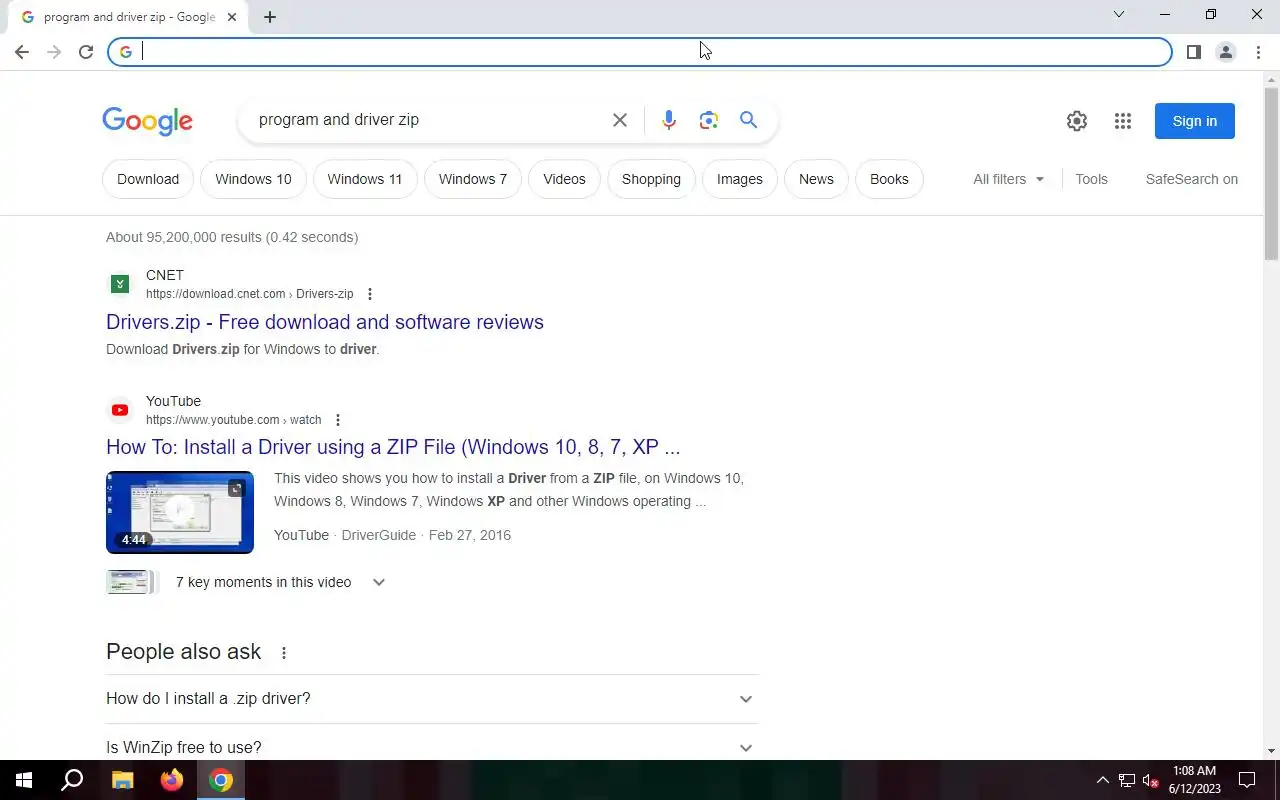
Task: Open the Chrome profile avatar
Action: pyautogui.click(x=1225, y=52)
